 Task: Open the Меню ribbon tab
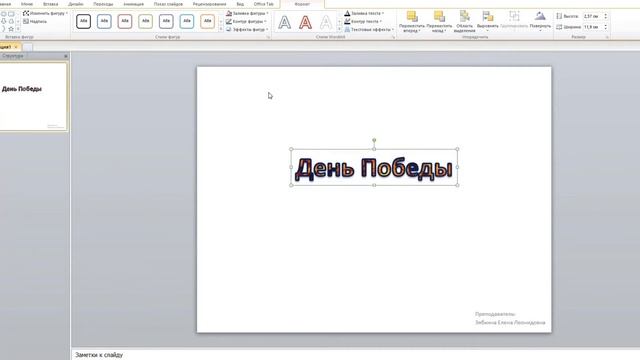(x=27, y=4)
